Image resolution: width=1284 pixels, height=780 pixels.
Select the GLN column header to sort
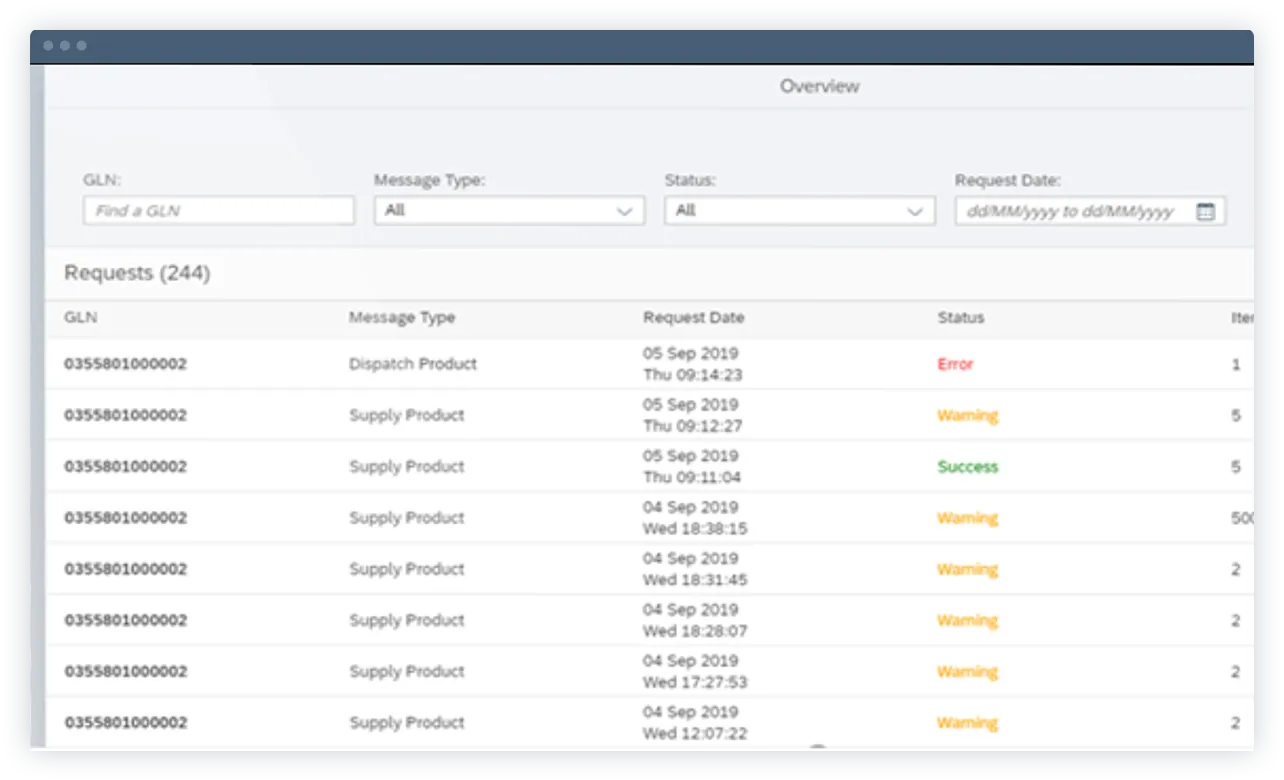coord(81,317)
